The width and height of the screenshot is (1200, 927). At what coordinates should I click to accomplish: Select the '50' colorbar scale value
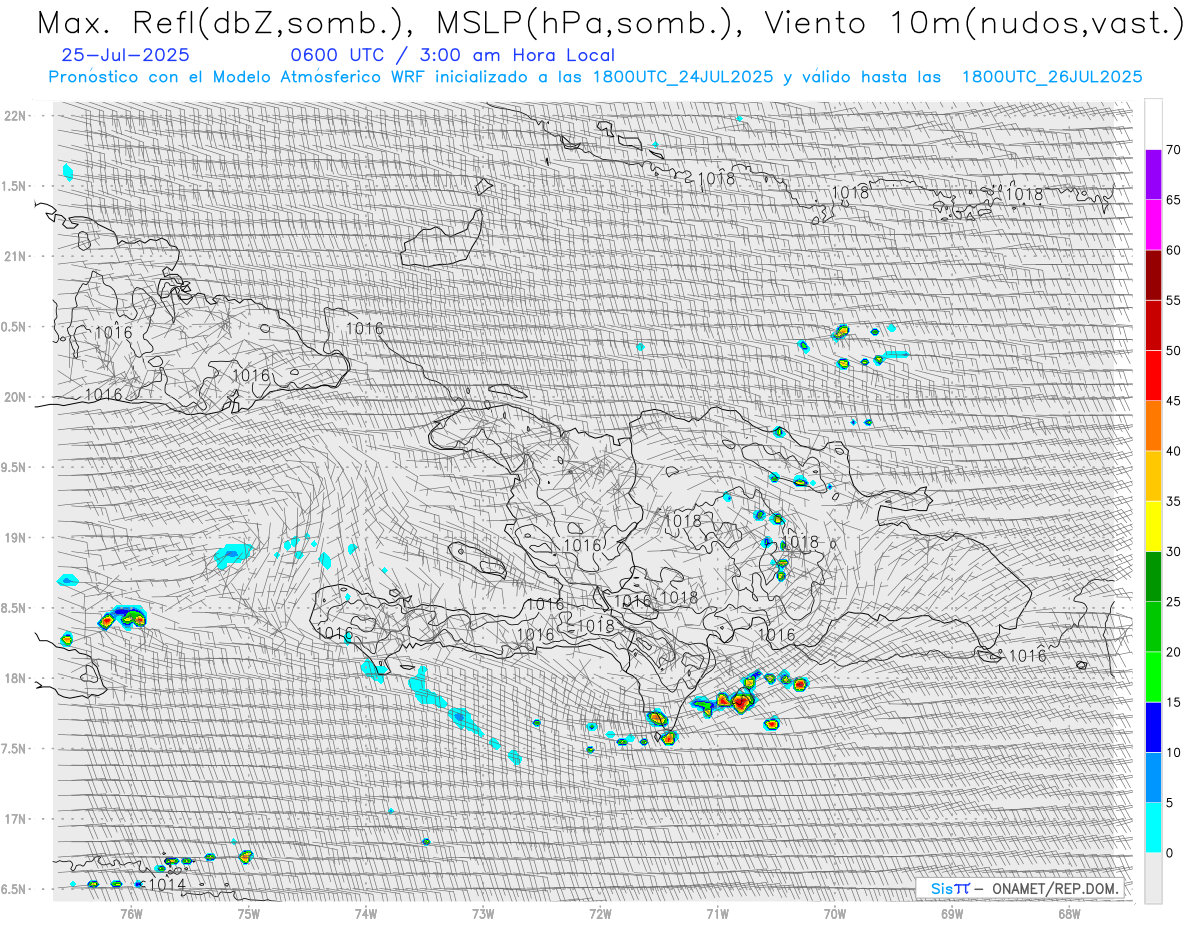pyautogui.click(x=1173, y=351)
